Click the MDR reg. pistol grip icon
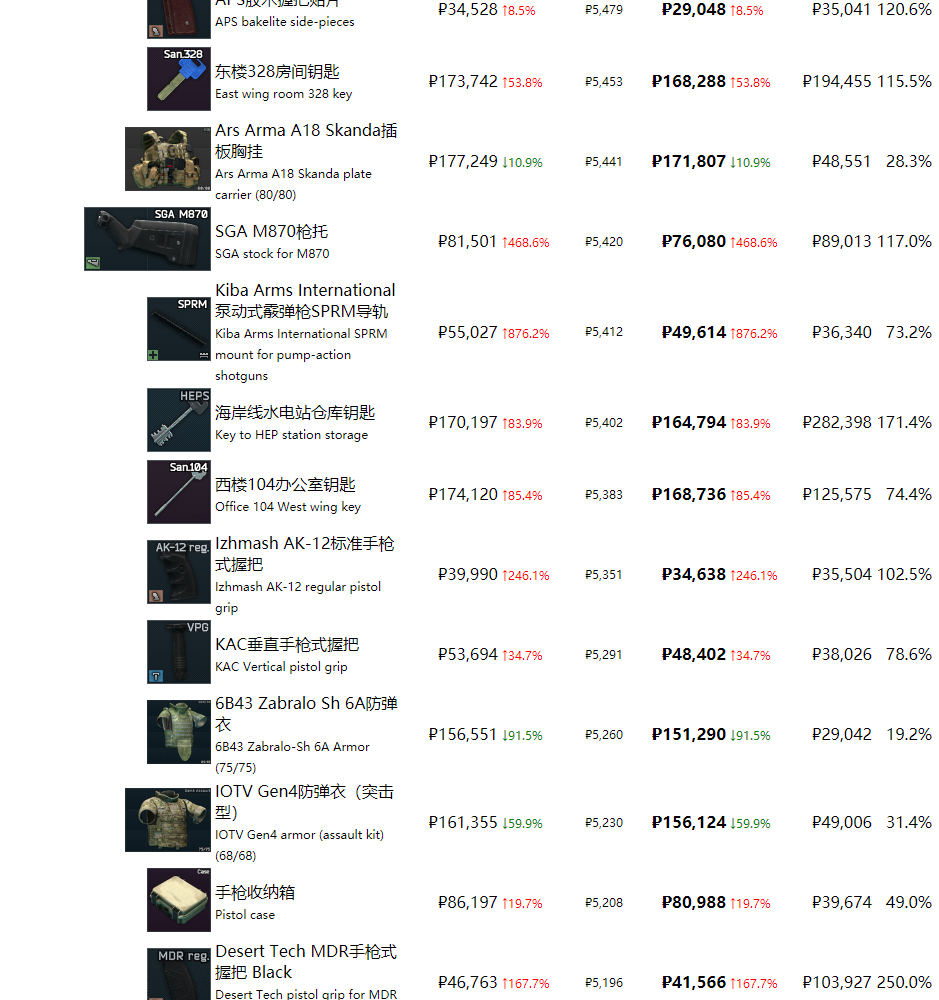The width and height of the screenshot is (939, 1000). tap(178, 974)
